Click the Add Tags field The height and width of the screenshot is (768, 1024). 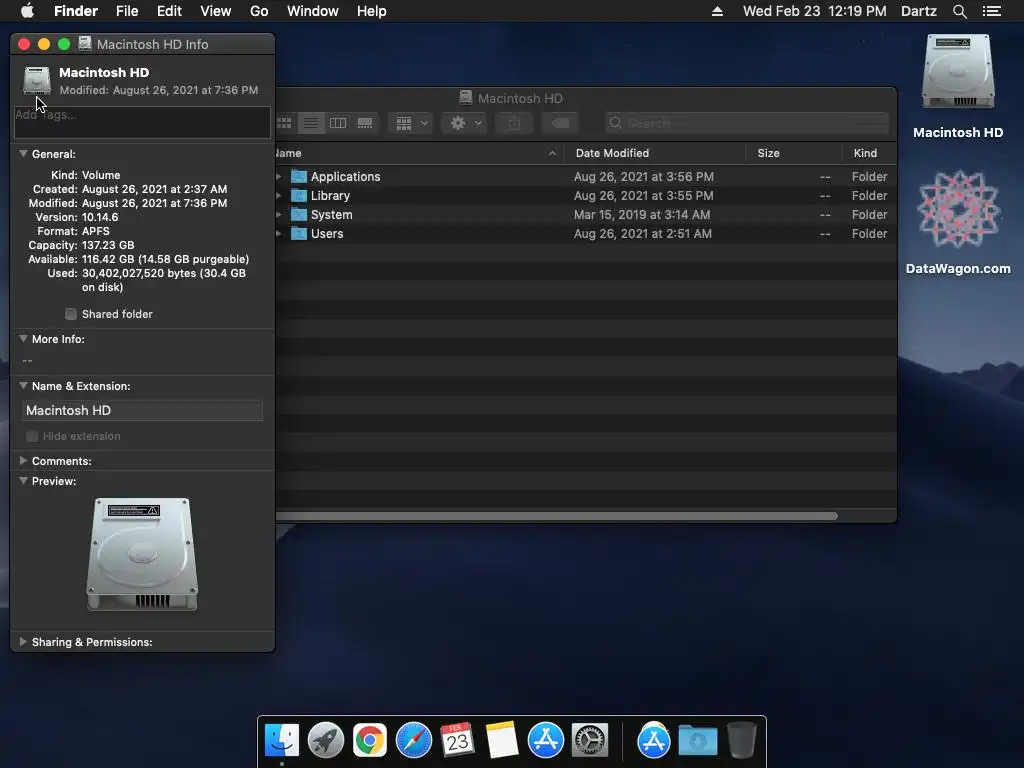click(x=142, y=122)
